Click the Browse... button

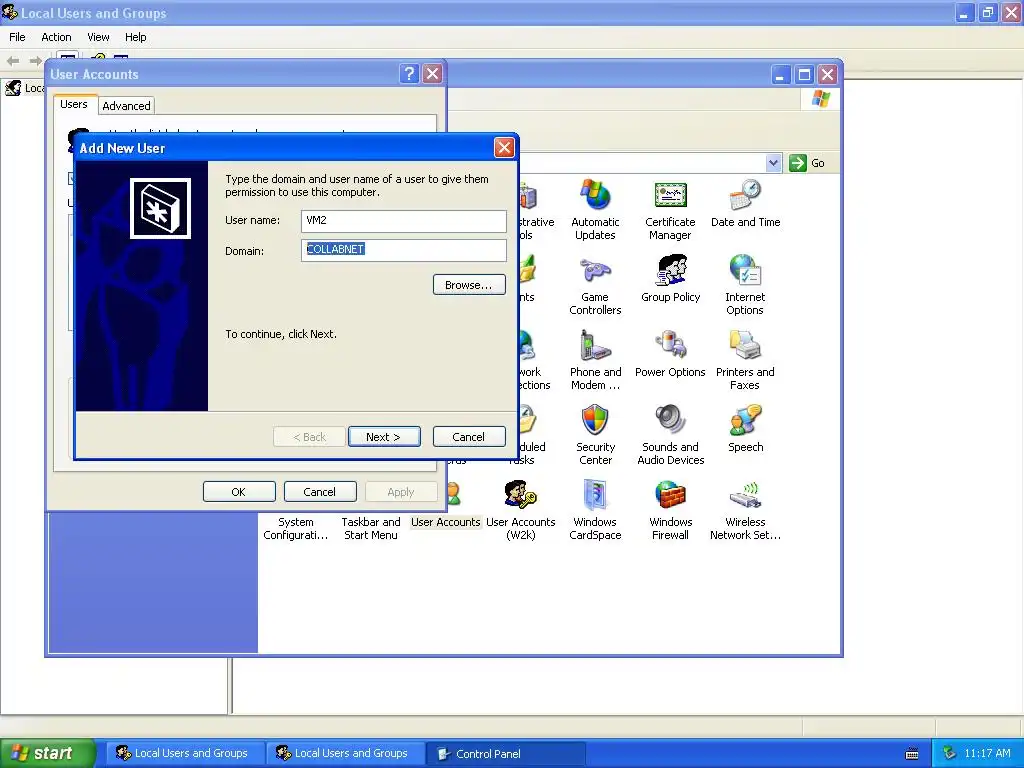tap(469, 285)
